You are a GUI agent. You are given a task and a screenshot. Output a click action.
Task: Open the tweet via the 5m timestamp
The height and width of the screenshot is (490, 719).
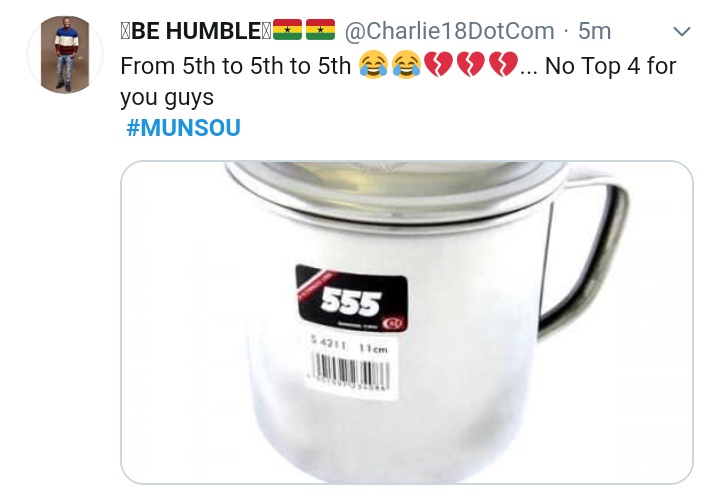click(594, 31)
